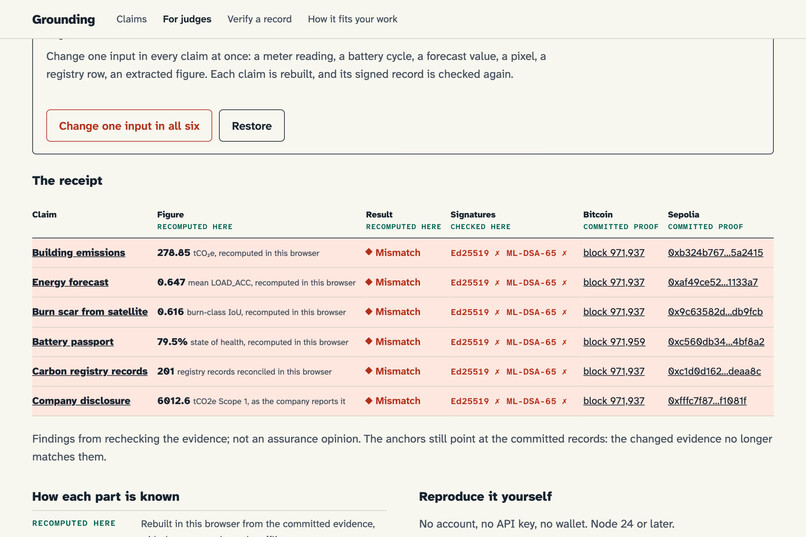Click Change one input in all six
806x537 pixels.
click(x=129, y=125)
